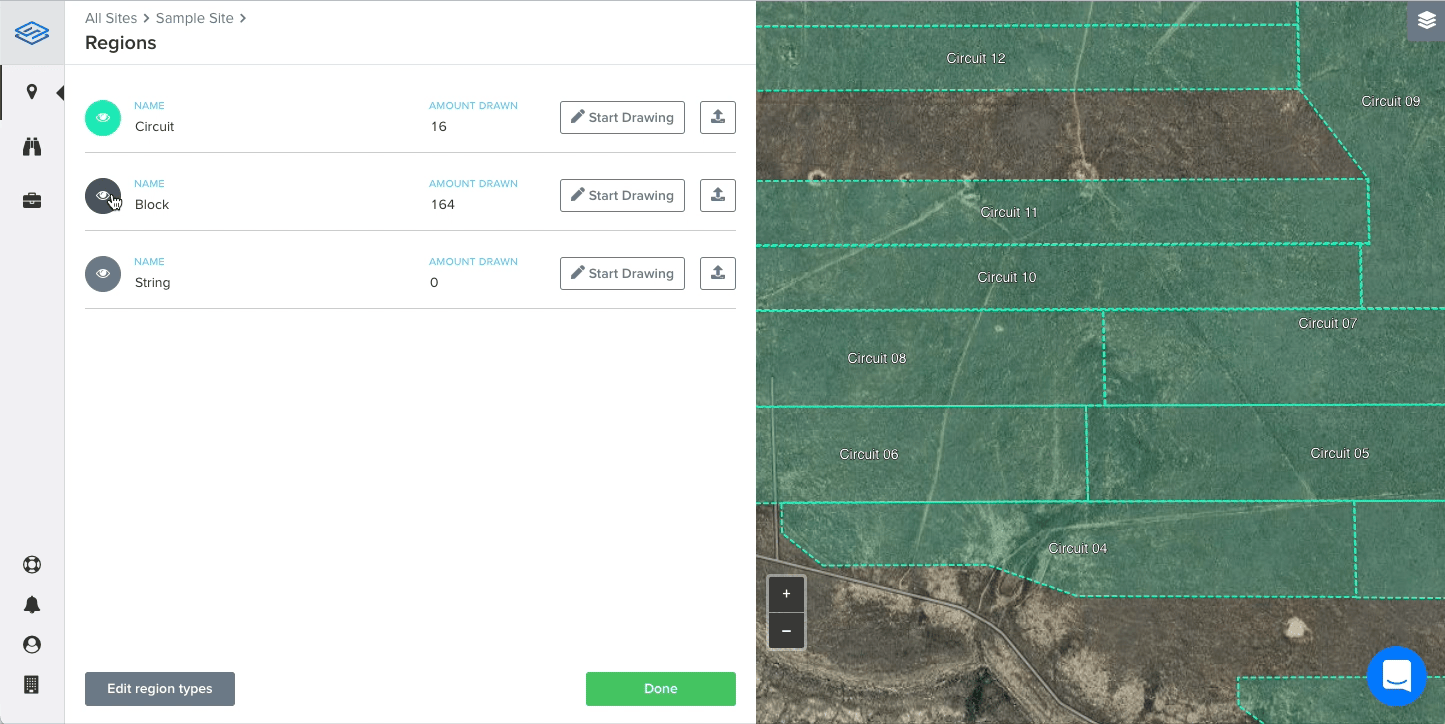Click the amount drawn value 164
Image resolution: width=1445 pixels, height=724 pixels.
click(x=442, y=205)
